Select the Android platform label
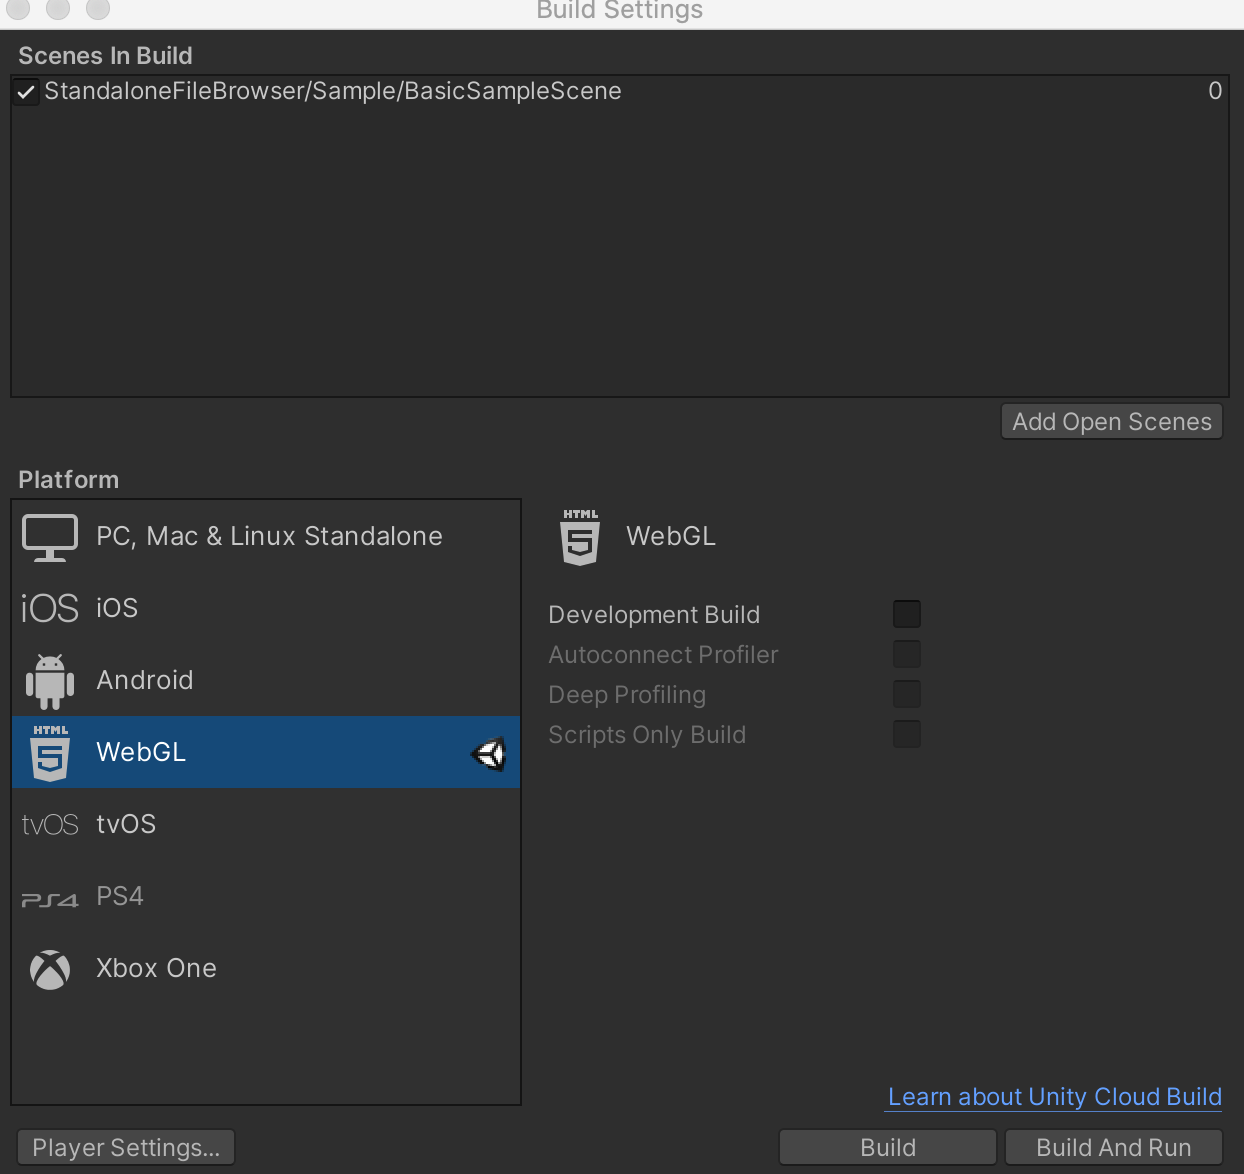The width and height of the screenshot is (1244, 1174). click(x=145, y=680)
